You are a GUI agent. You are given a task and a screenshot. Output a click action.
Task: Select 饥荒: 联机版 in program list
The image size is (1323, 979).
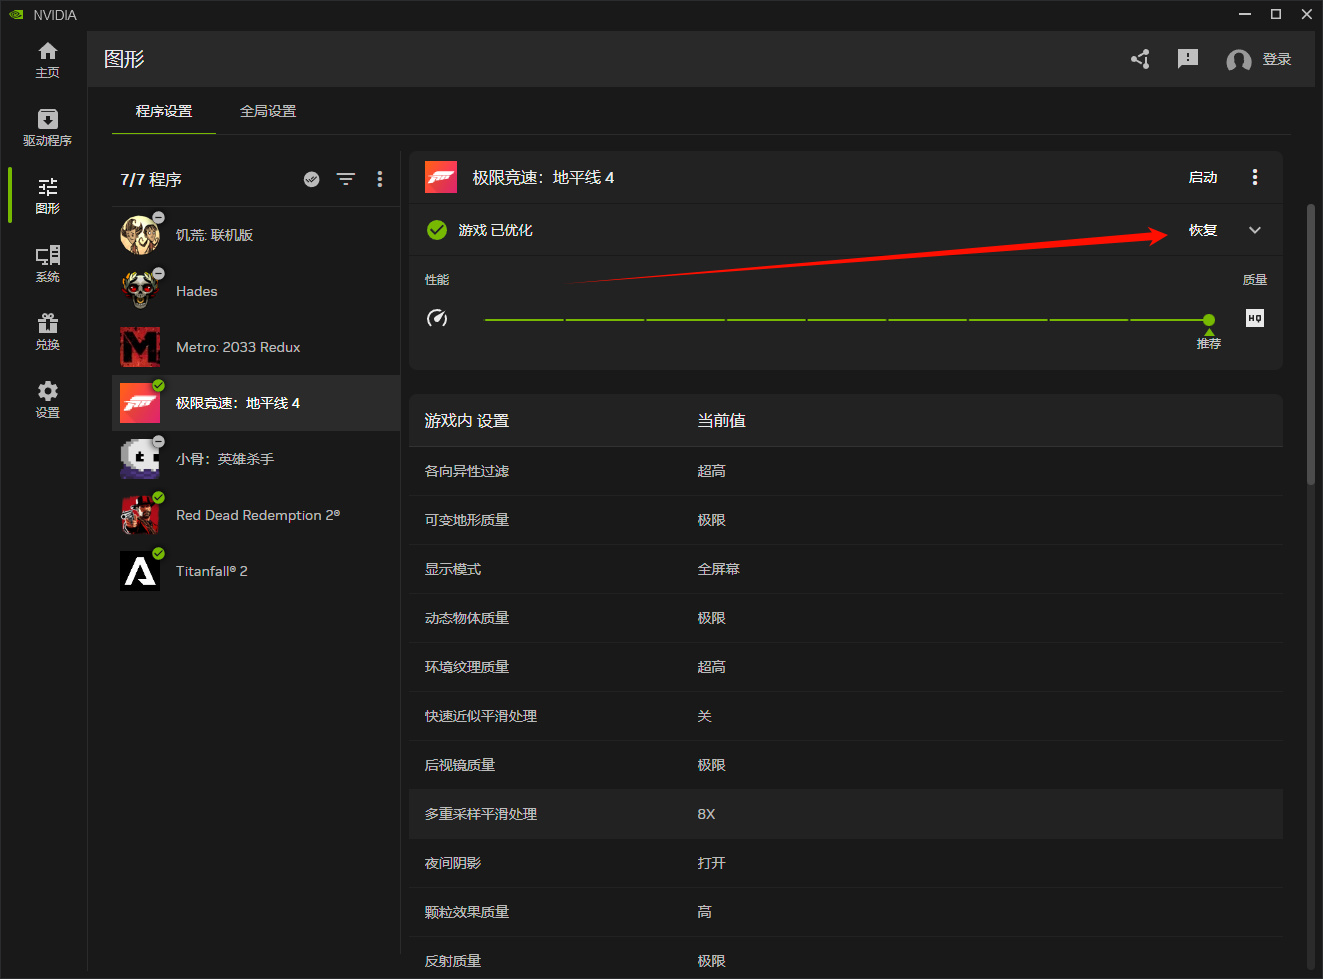coord(256,235)
